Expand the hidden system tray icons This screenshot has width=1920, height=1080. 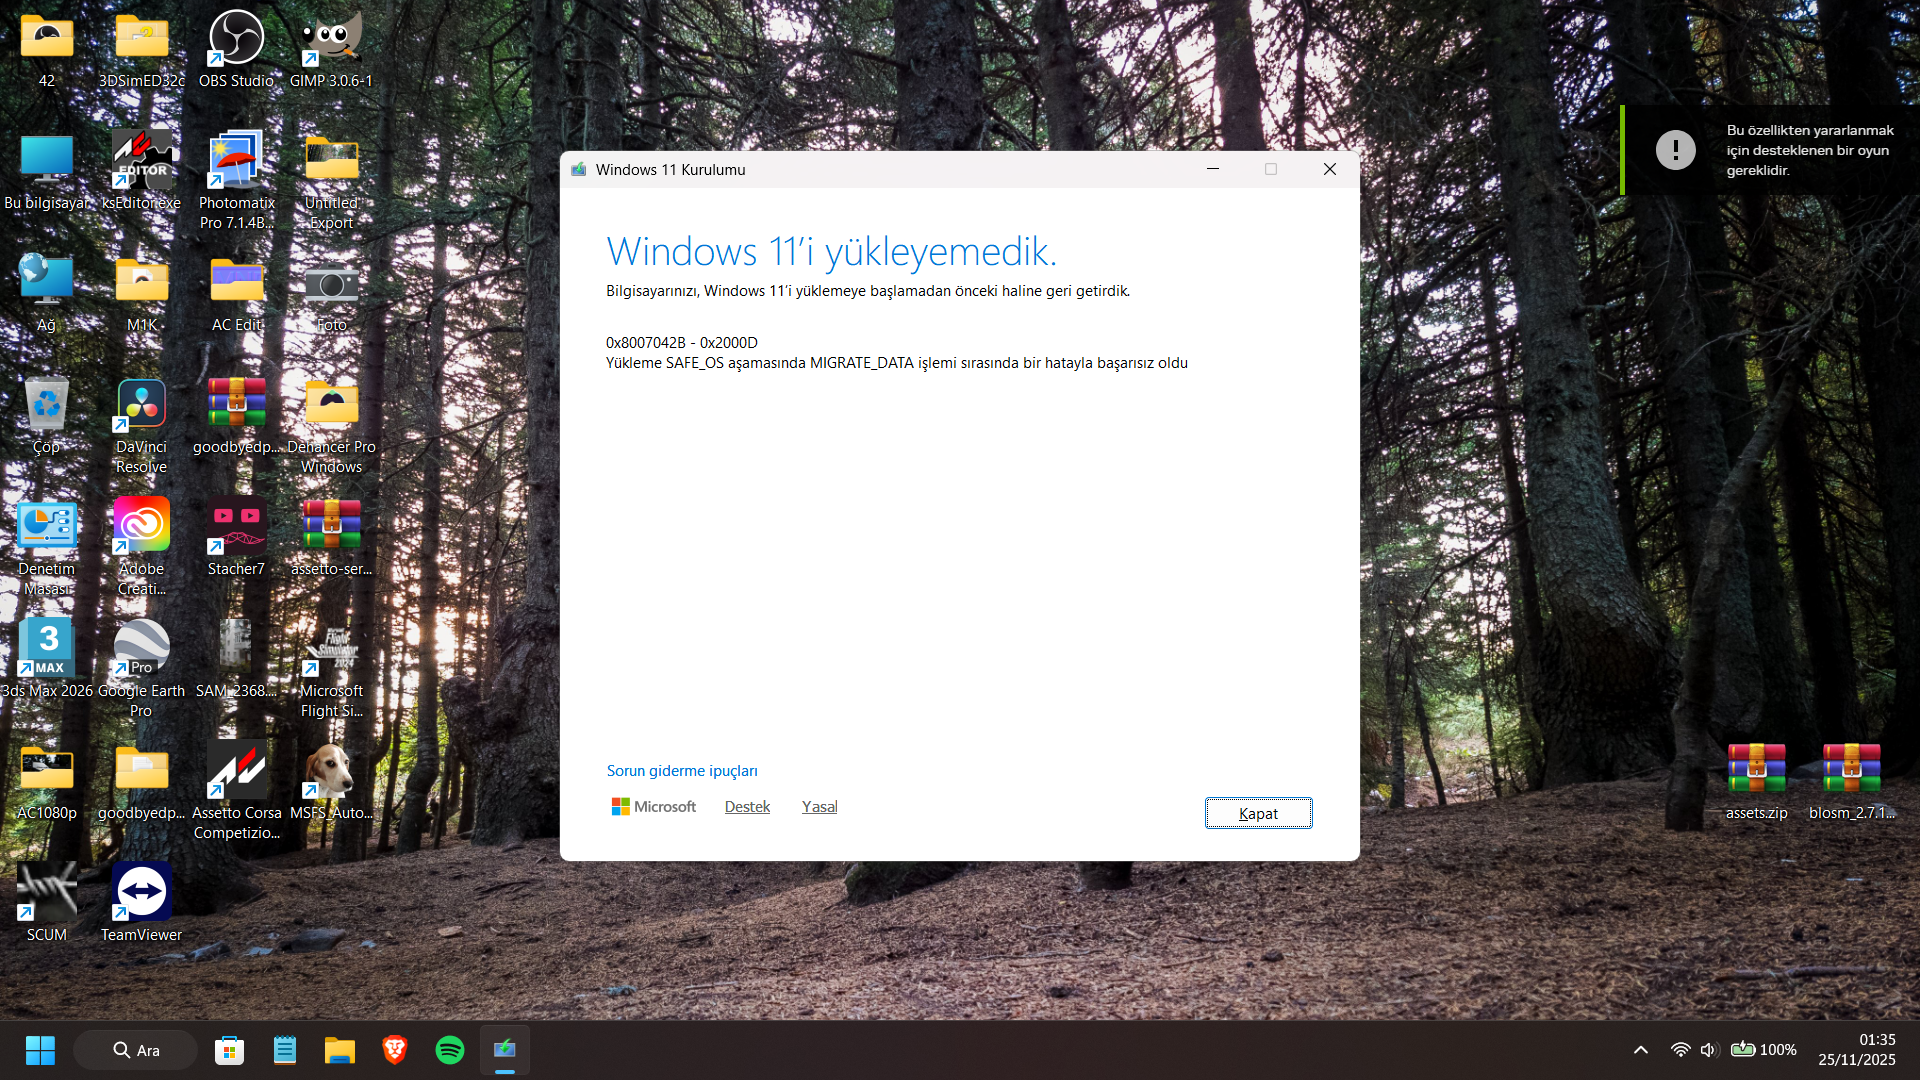pyautogui.click(x=1641, y=1050)
